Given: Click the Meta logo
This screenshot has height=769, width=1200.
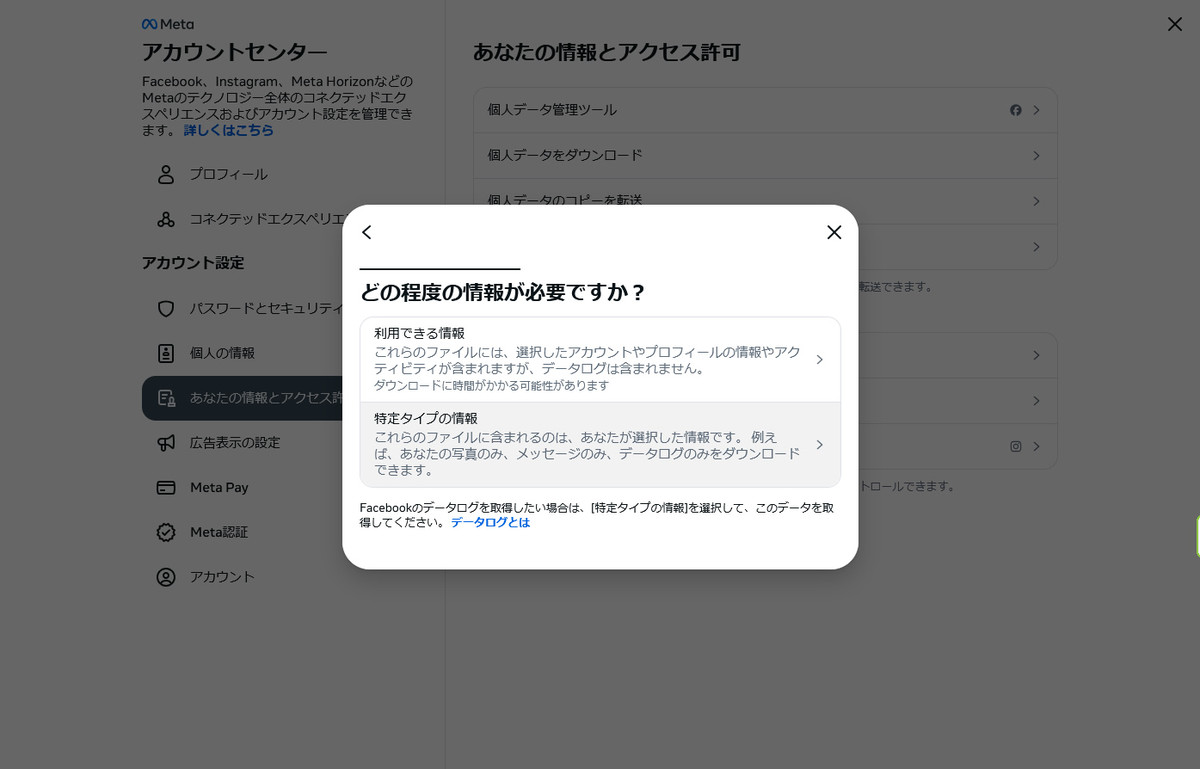Looking at the screenshot, I should click(168, 24).
